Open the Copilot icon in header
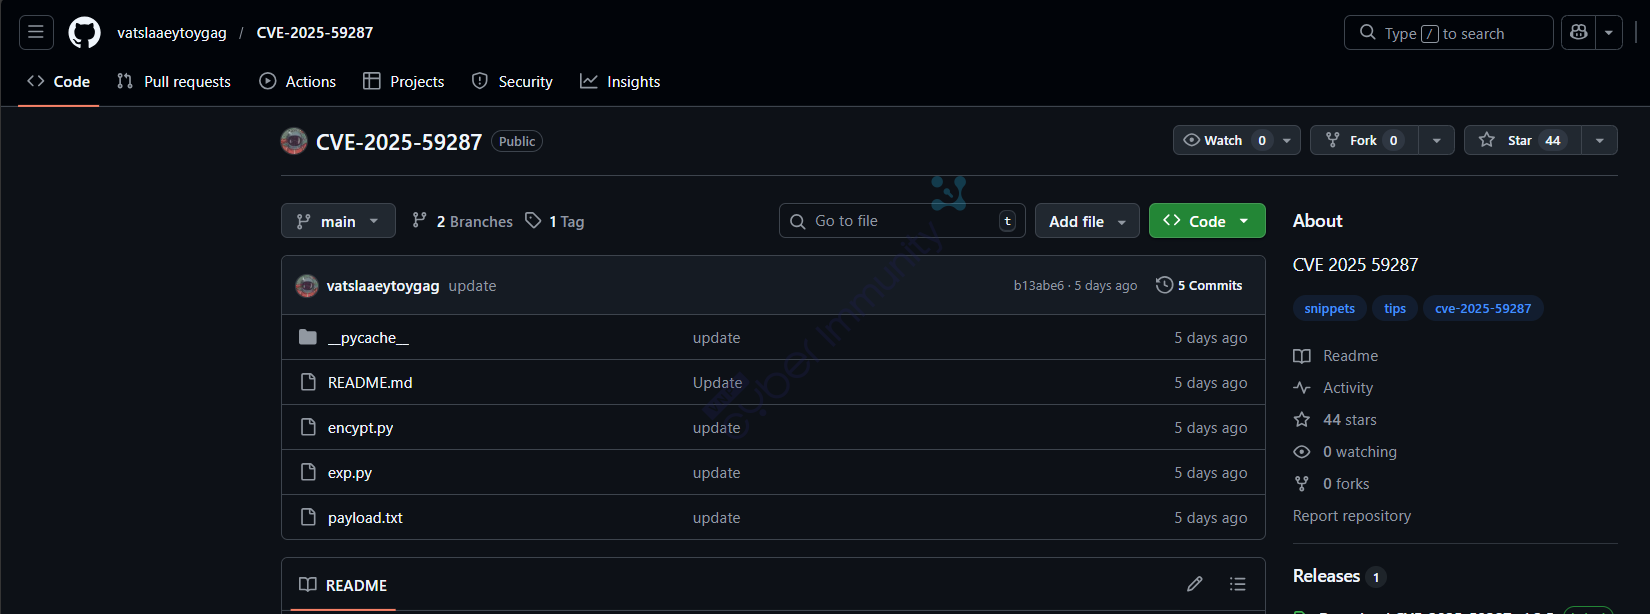 pyautogui.click(x=1579, y=33)
